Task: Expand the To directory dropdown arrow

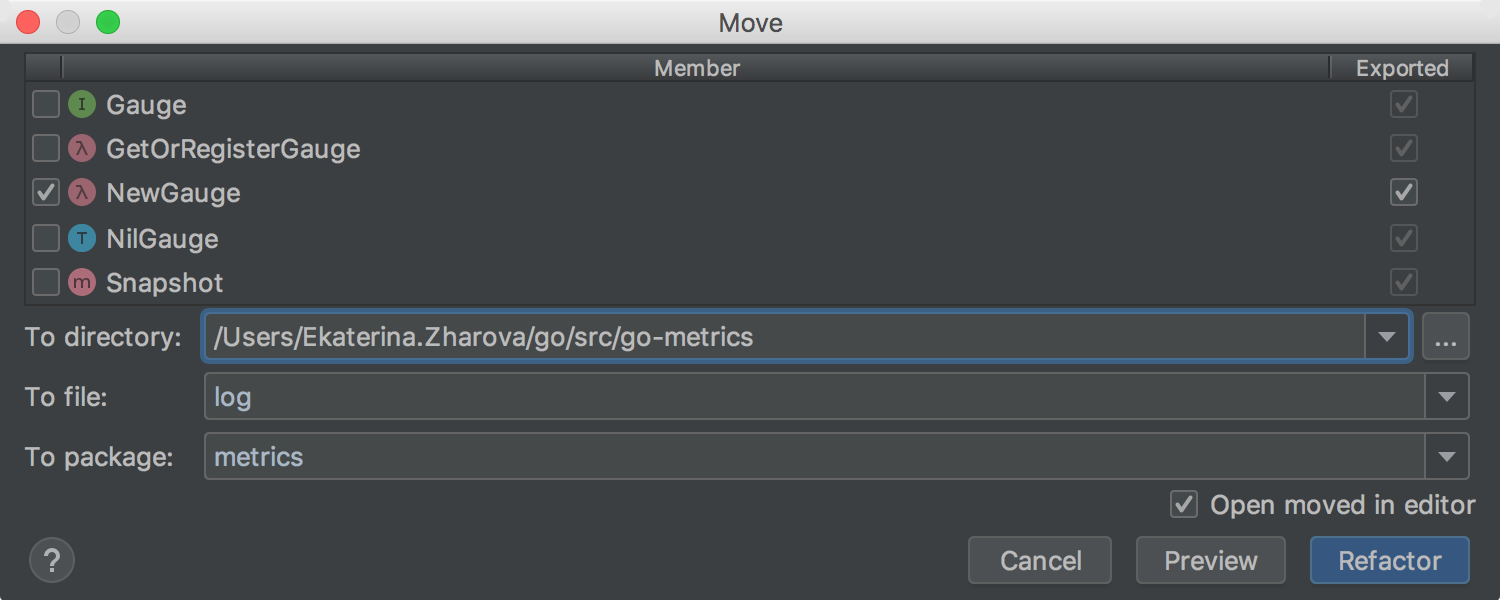Action: pyautogui.click(x=1387, y=337)
